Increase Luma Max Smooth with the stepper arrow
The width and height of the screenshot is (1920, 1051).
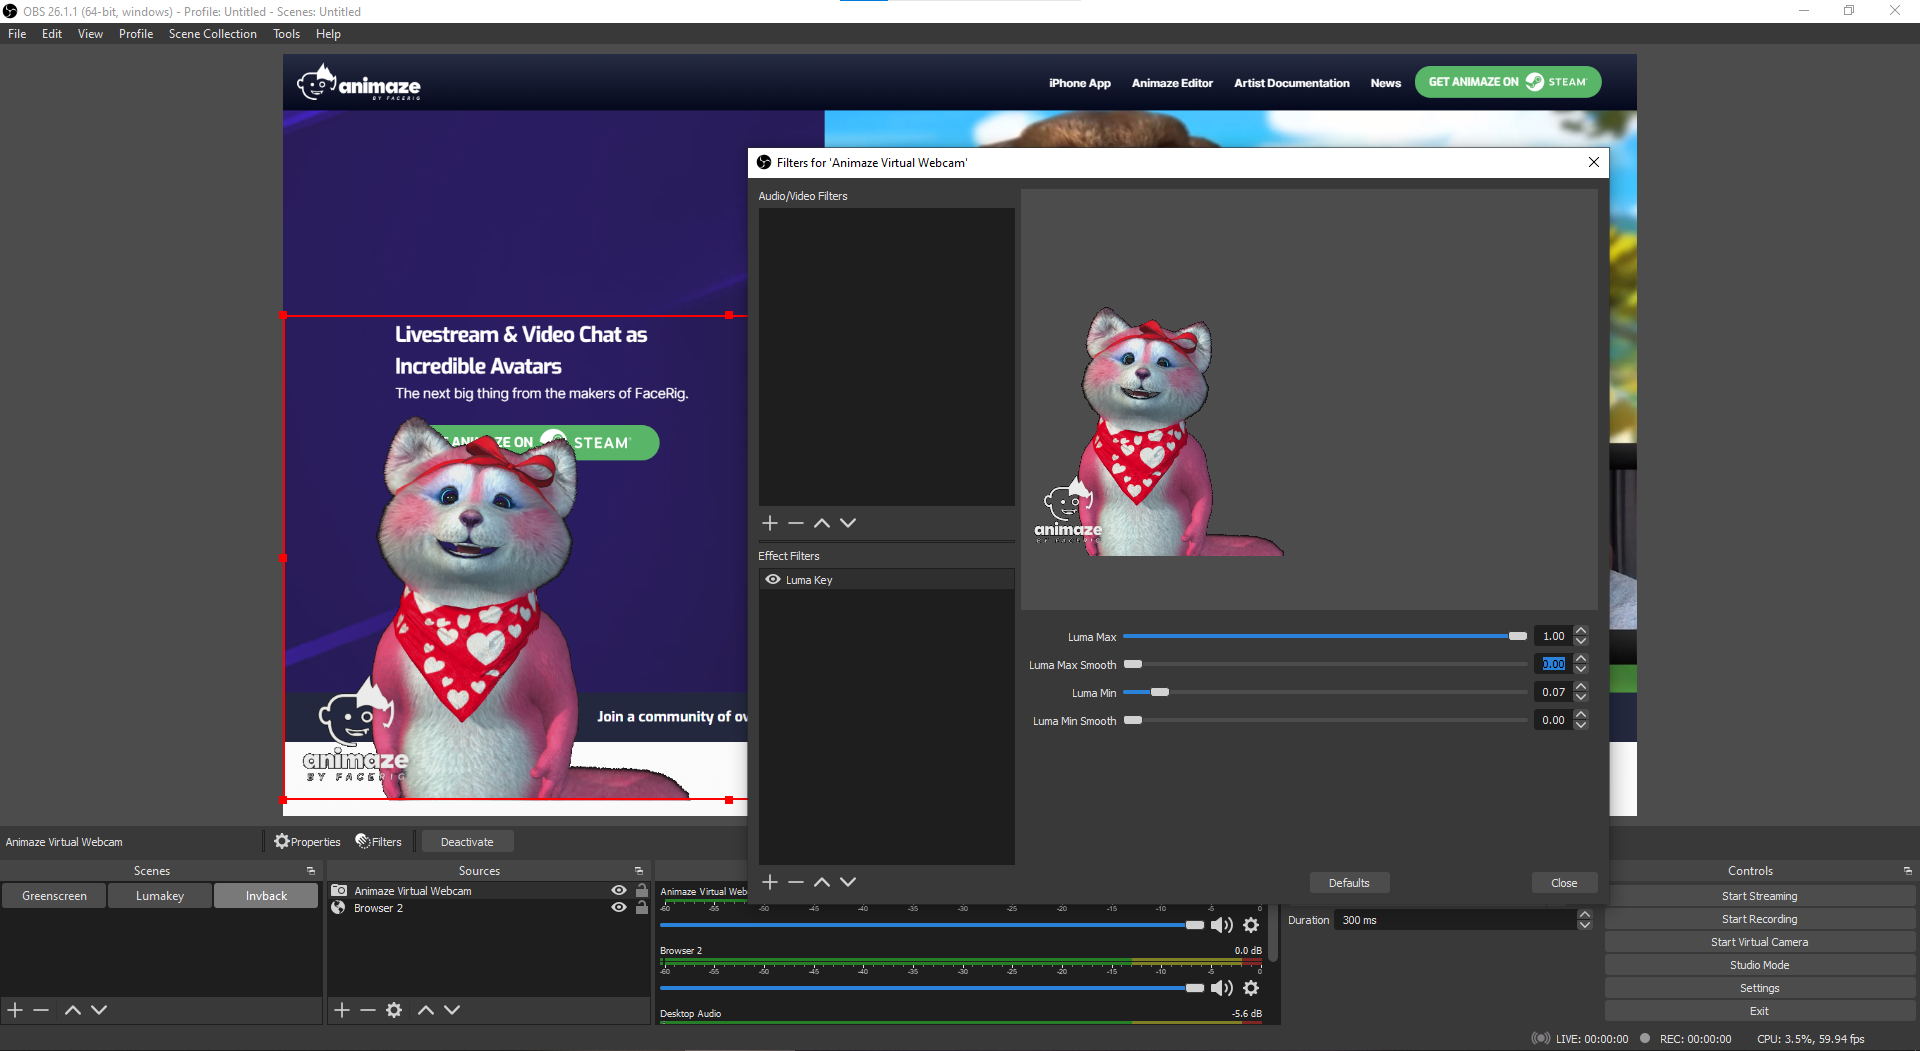1581,658
